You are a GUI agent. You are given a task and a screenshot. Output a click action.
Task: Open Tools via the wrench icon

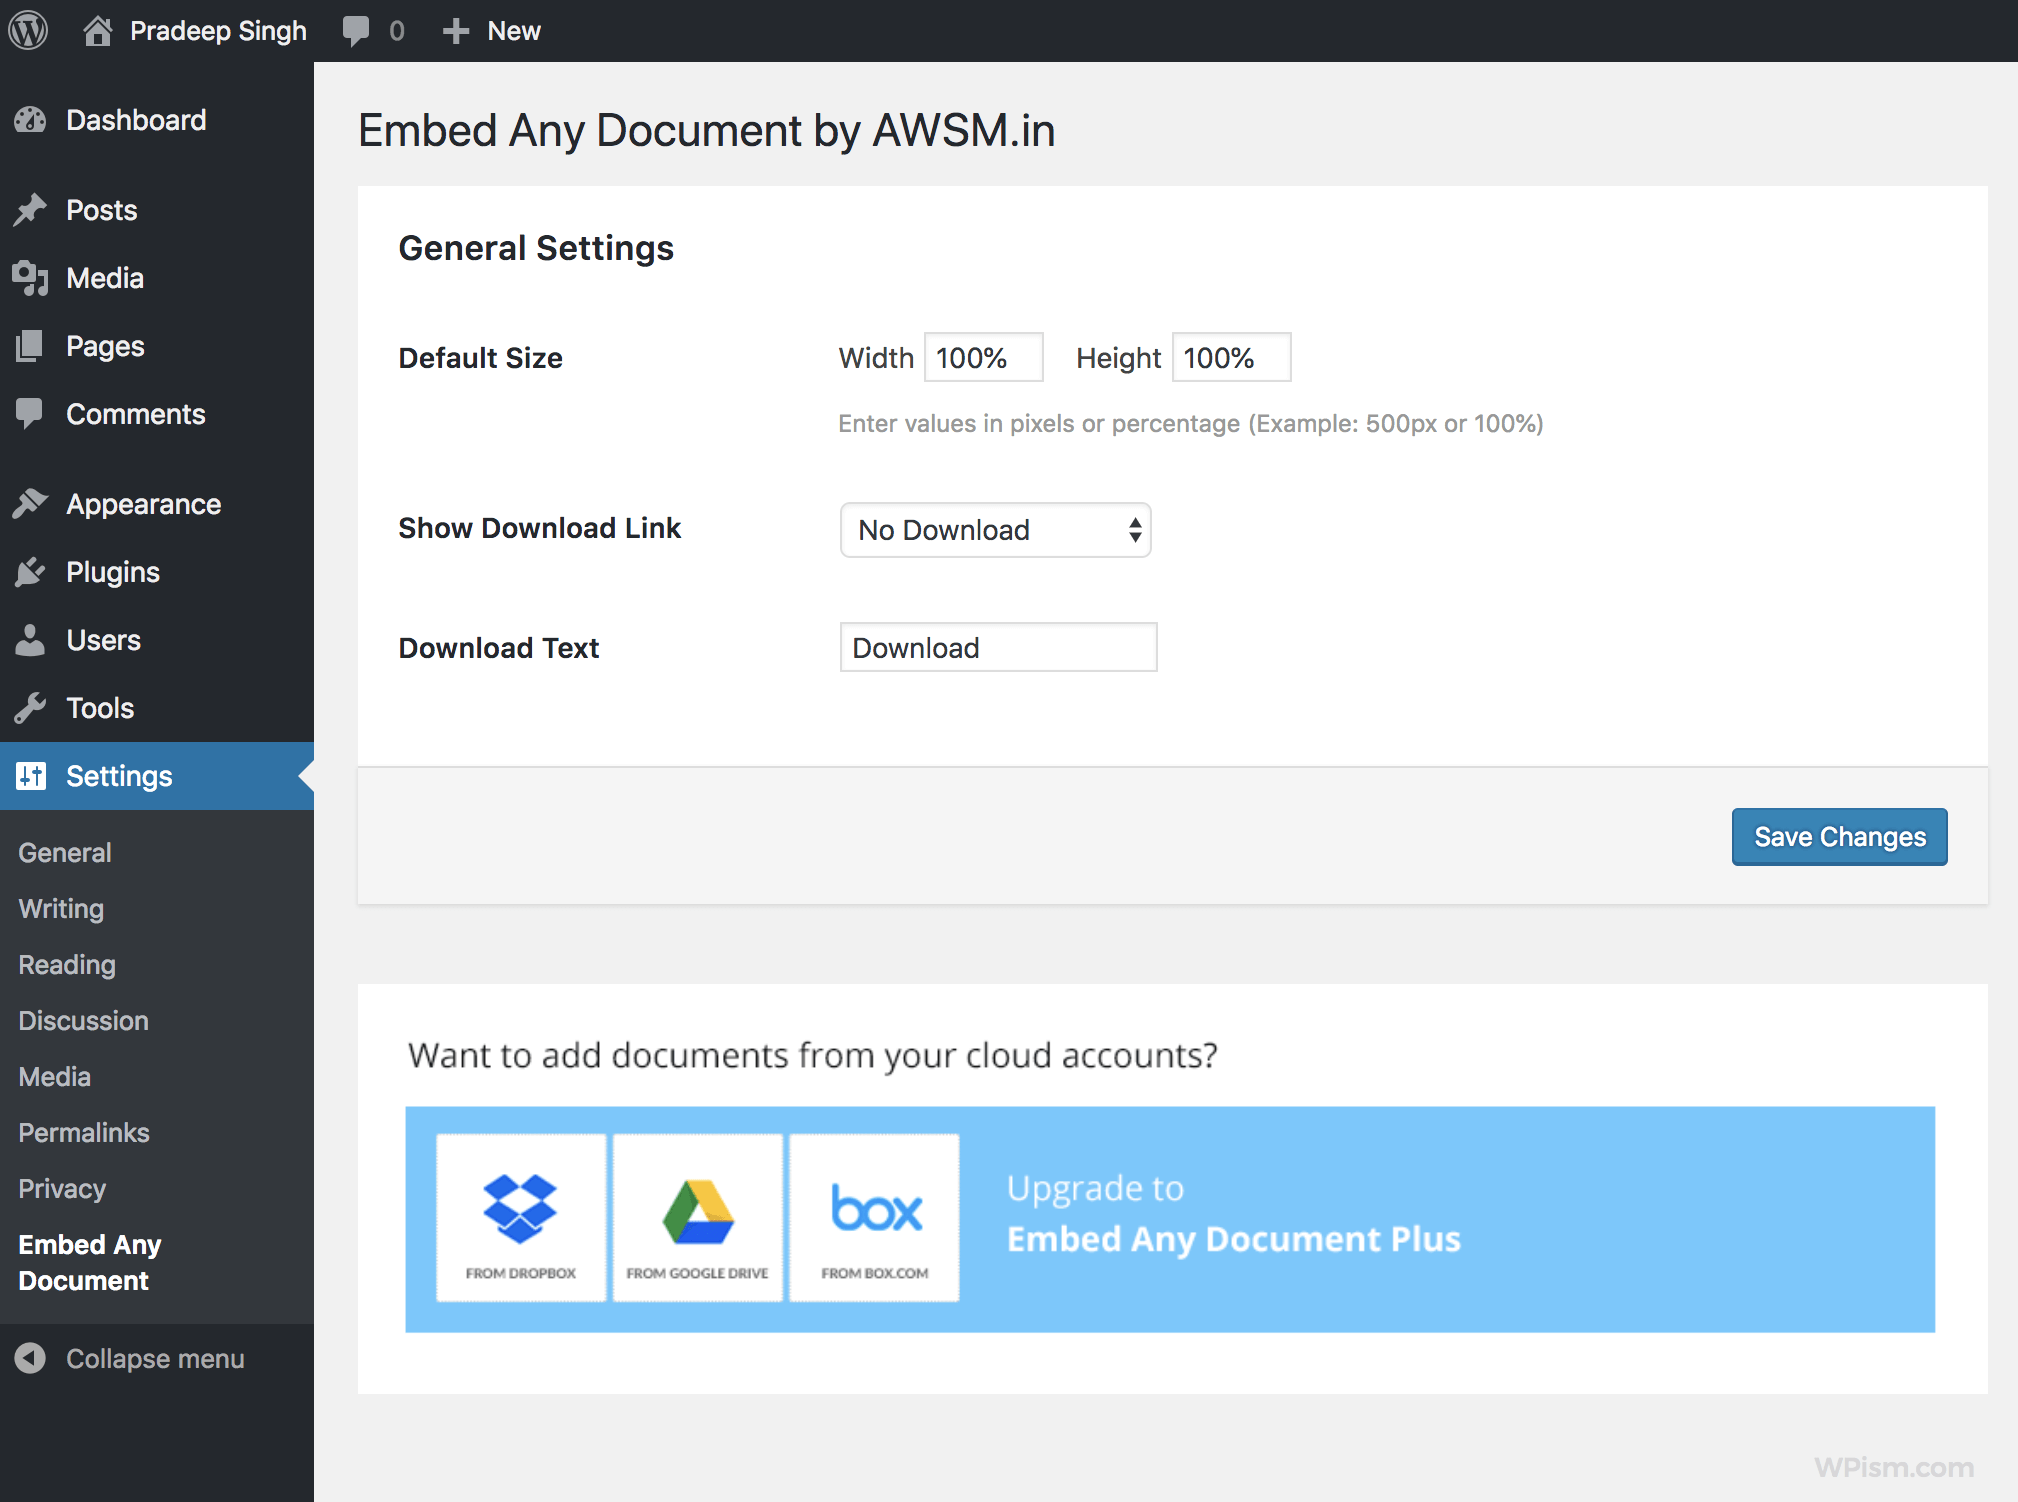32,707
